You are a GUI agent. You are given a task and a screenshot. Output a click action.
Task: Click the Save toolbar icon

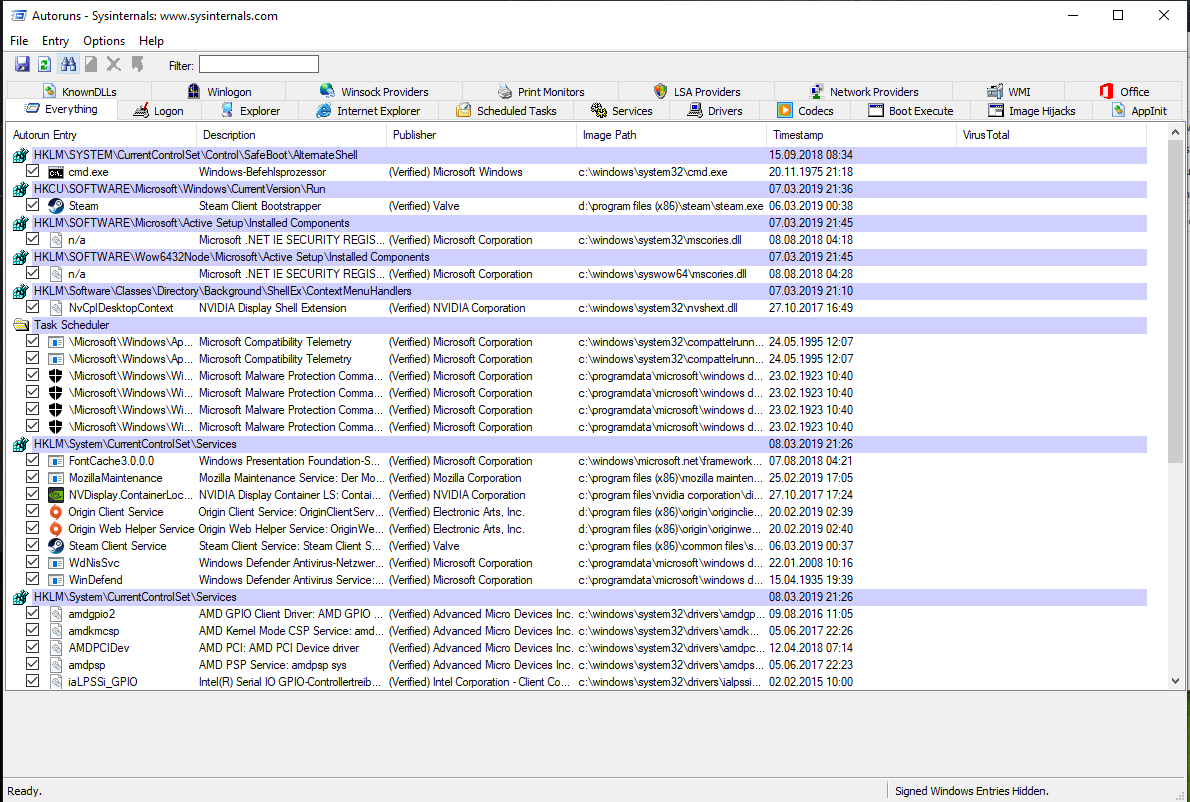point(22,64)
